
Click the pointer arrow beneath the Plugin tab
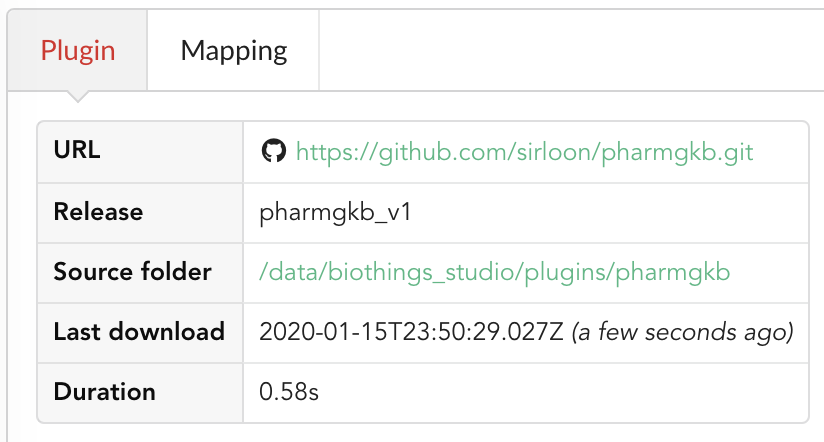pyautogui.click(x=78, y=96)
